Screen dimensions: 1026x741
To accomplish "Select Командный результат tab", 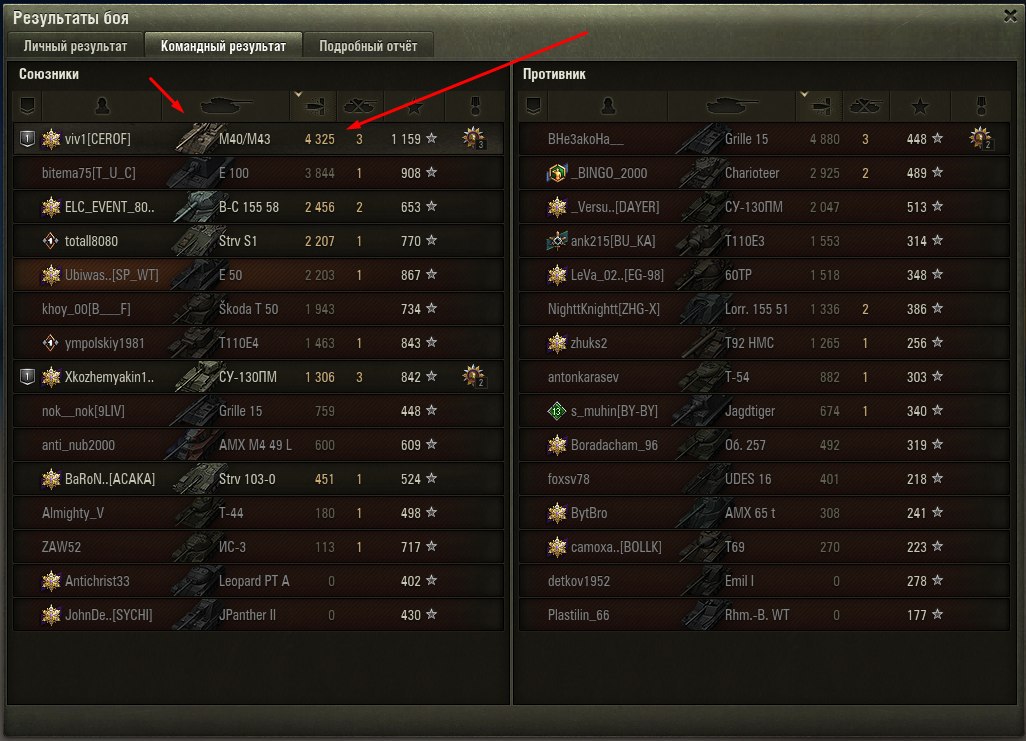I will (x=223, y=46).
